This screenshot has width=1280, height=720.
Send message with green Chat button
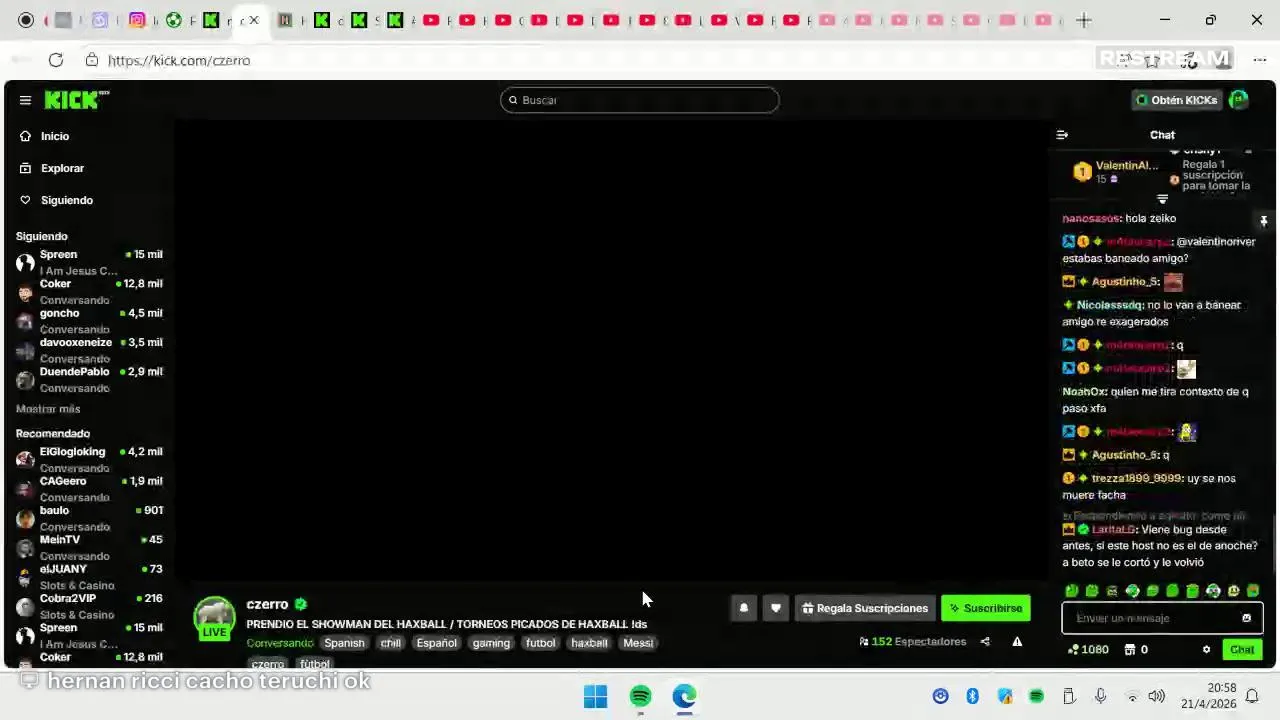1242,650
